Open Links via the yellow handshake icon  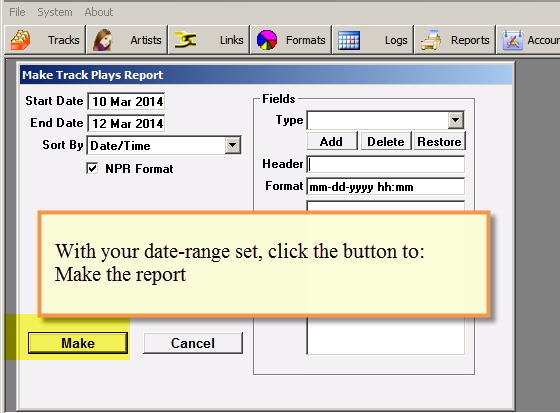coord(185,40)
